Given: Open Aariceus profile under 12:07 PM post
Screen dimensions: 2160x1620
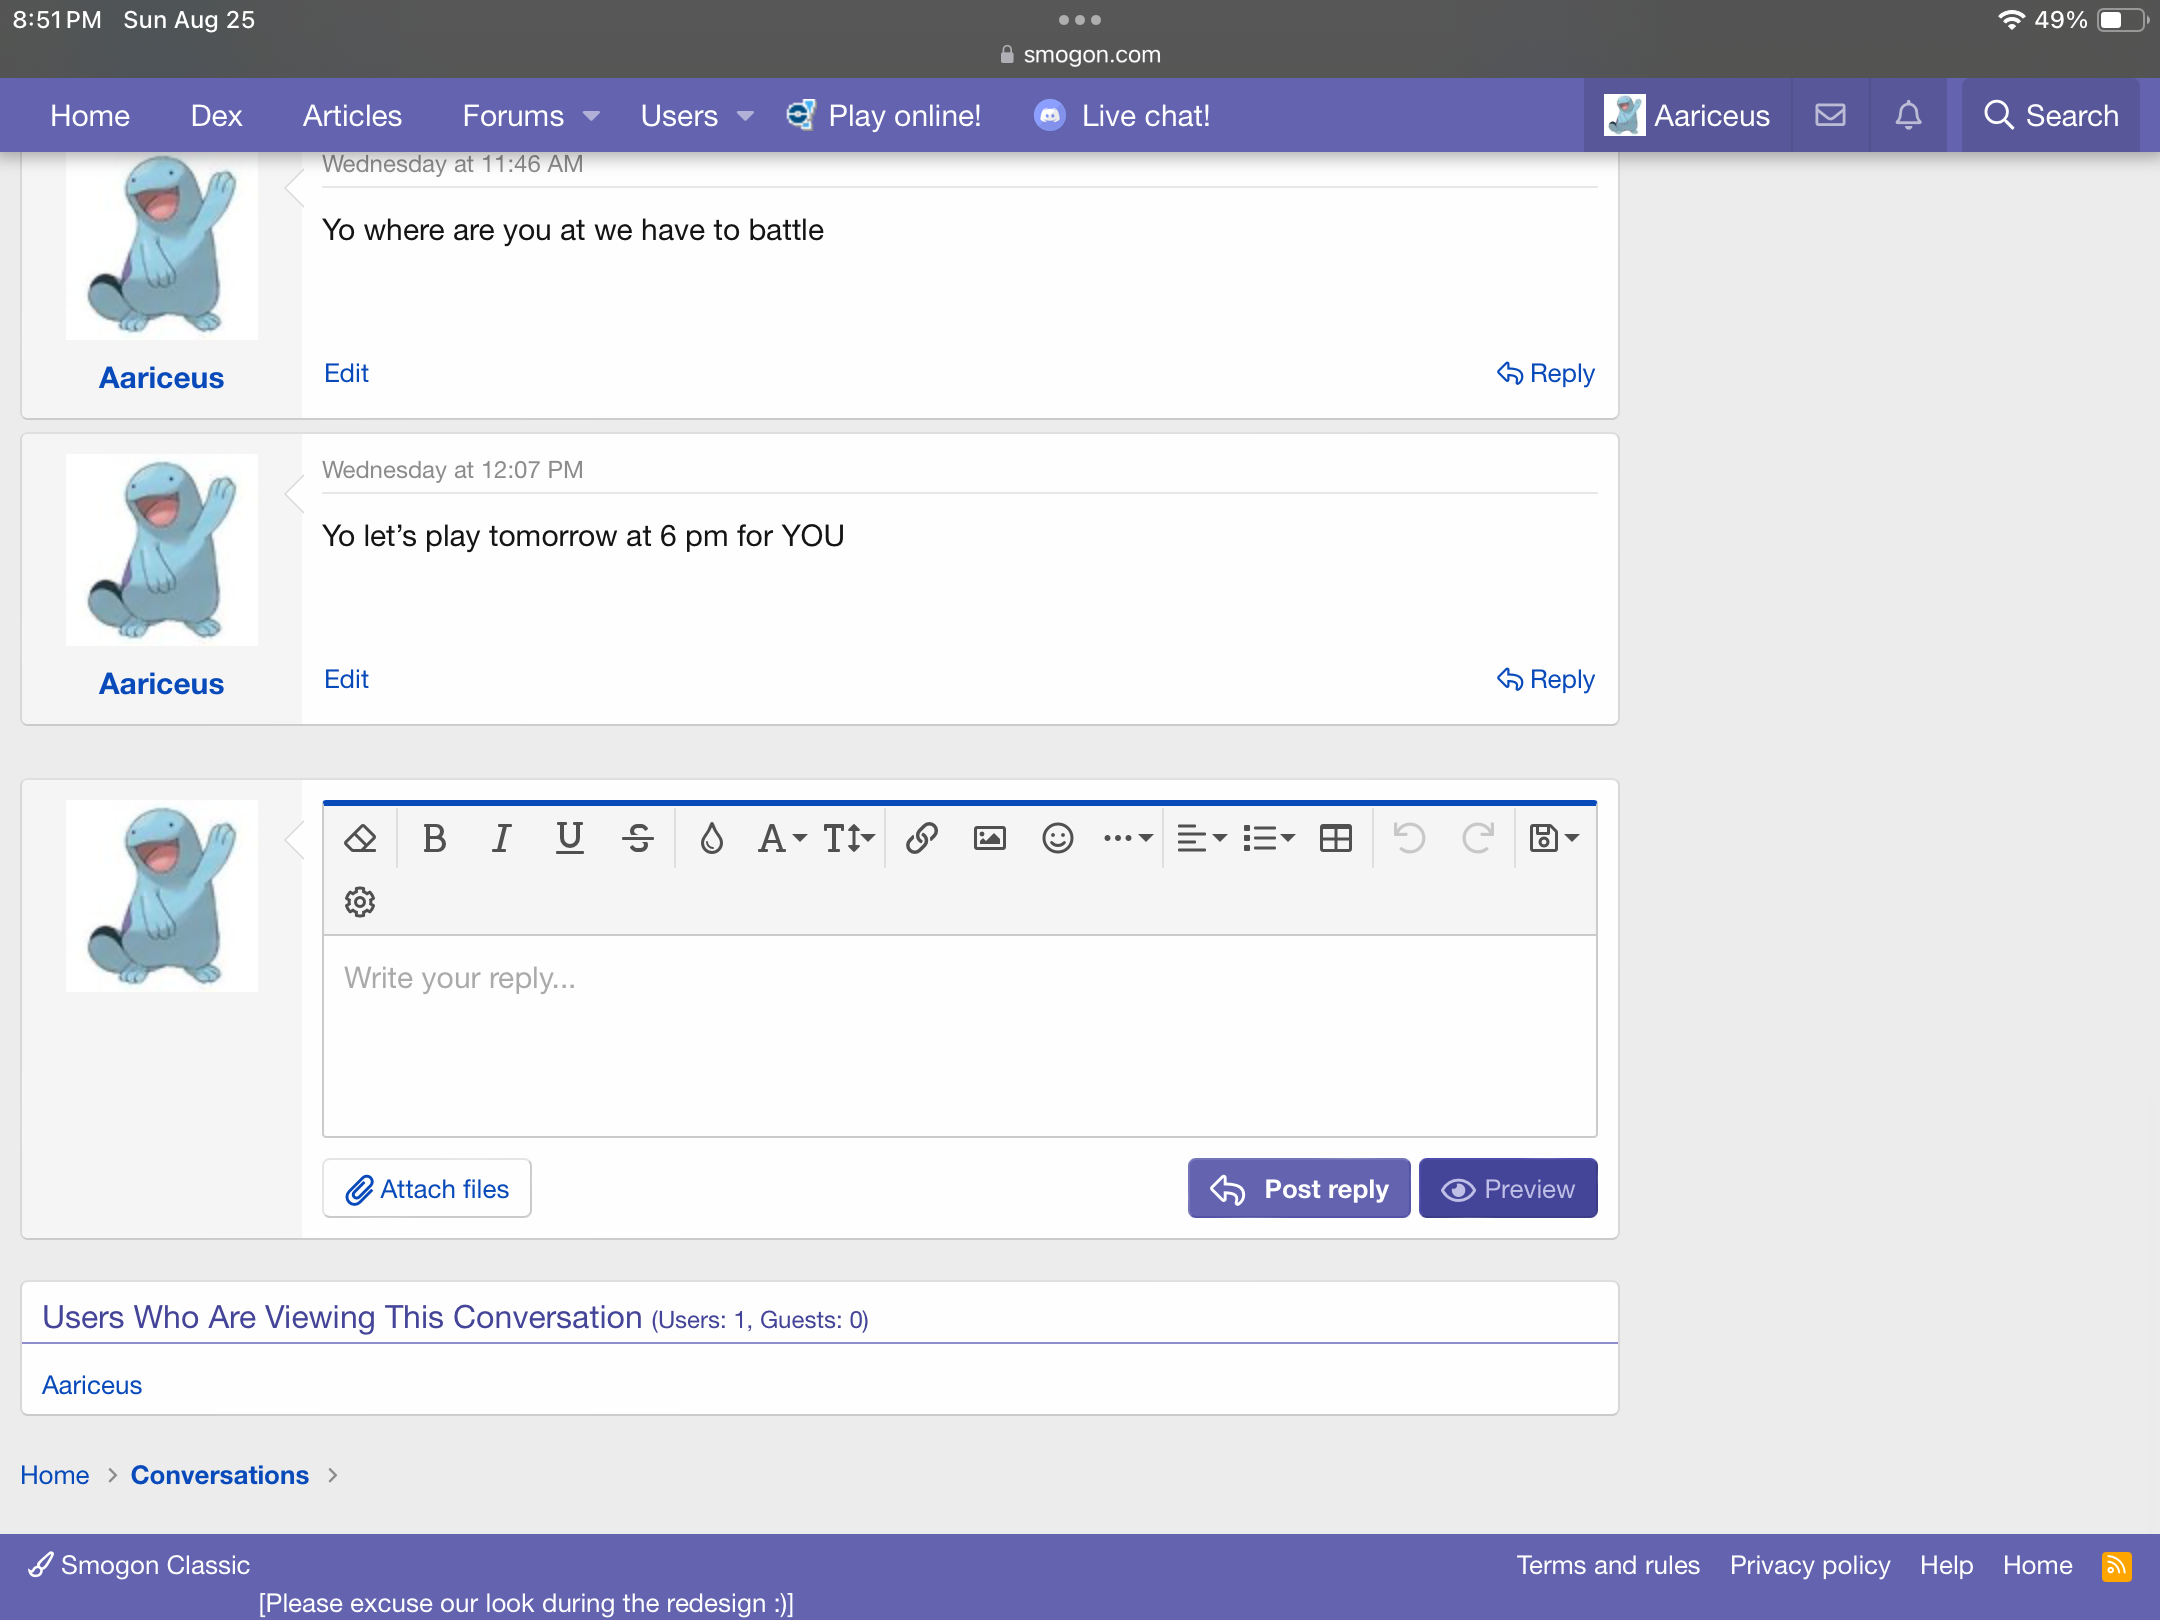Looking at the screenshot, I should [161, 684].
